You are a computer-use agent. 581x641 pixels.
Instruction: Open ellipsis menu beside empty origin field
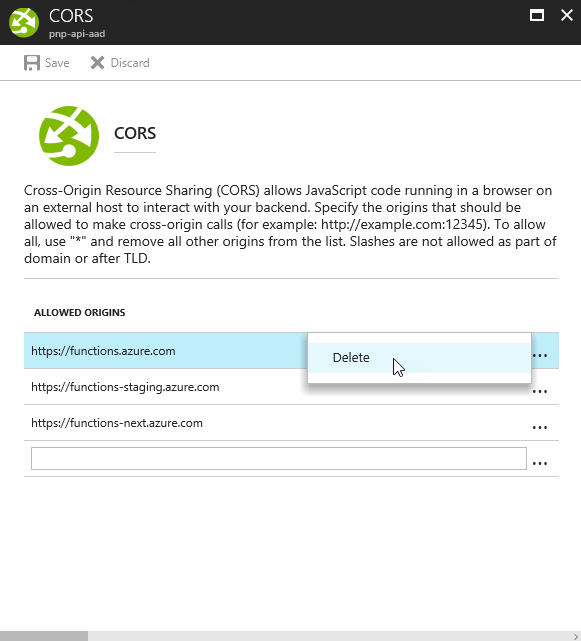coord(540,464)
